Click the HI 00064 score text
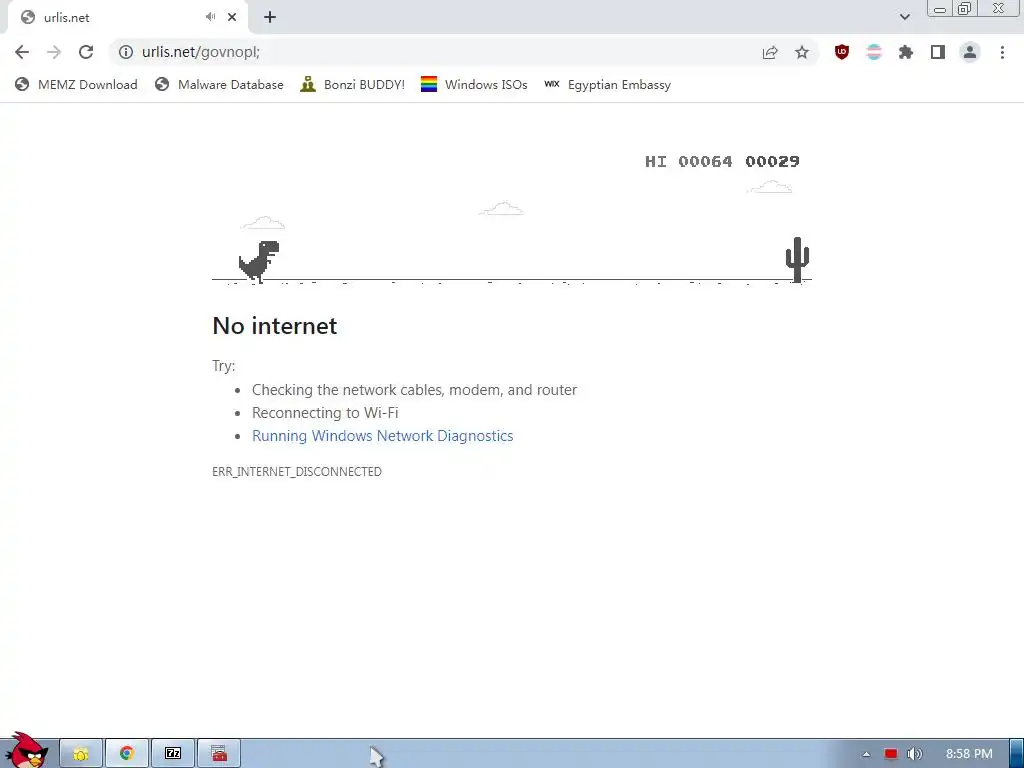 pos(688,161)
